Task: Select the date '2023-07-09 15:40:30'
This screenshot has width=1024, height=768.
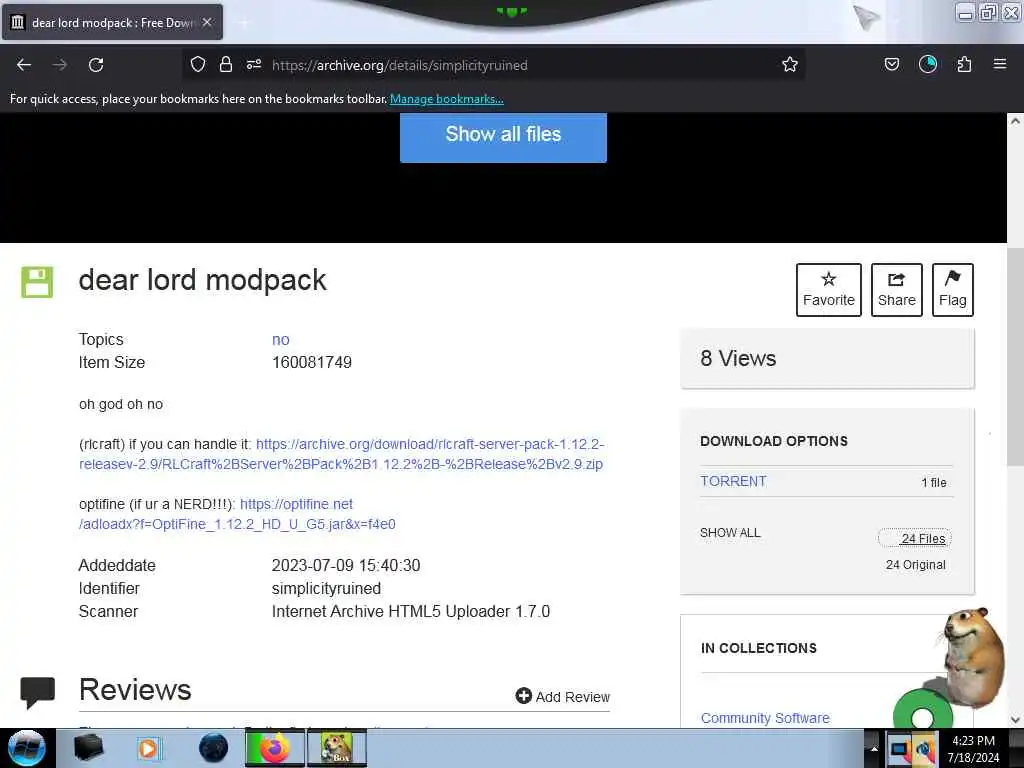Action: [x=345, y=566]
